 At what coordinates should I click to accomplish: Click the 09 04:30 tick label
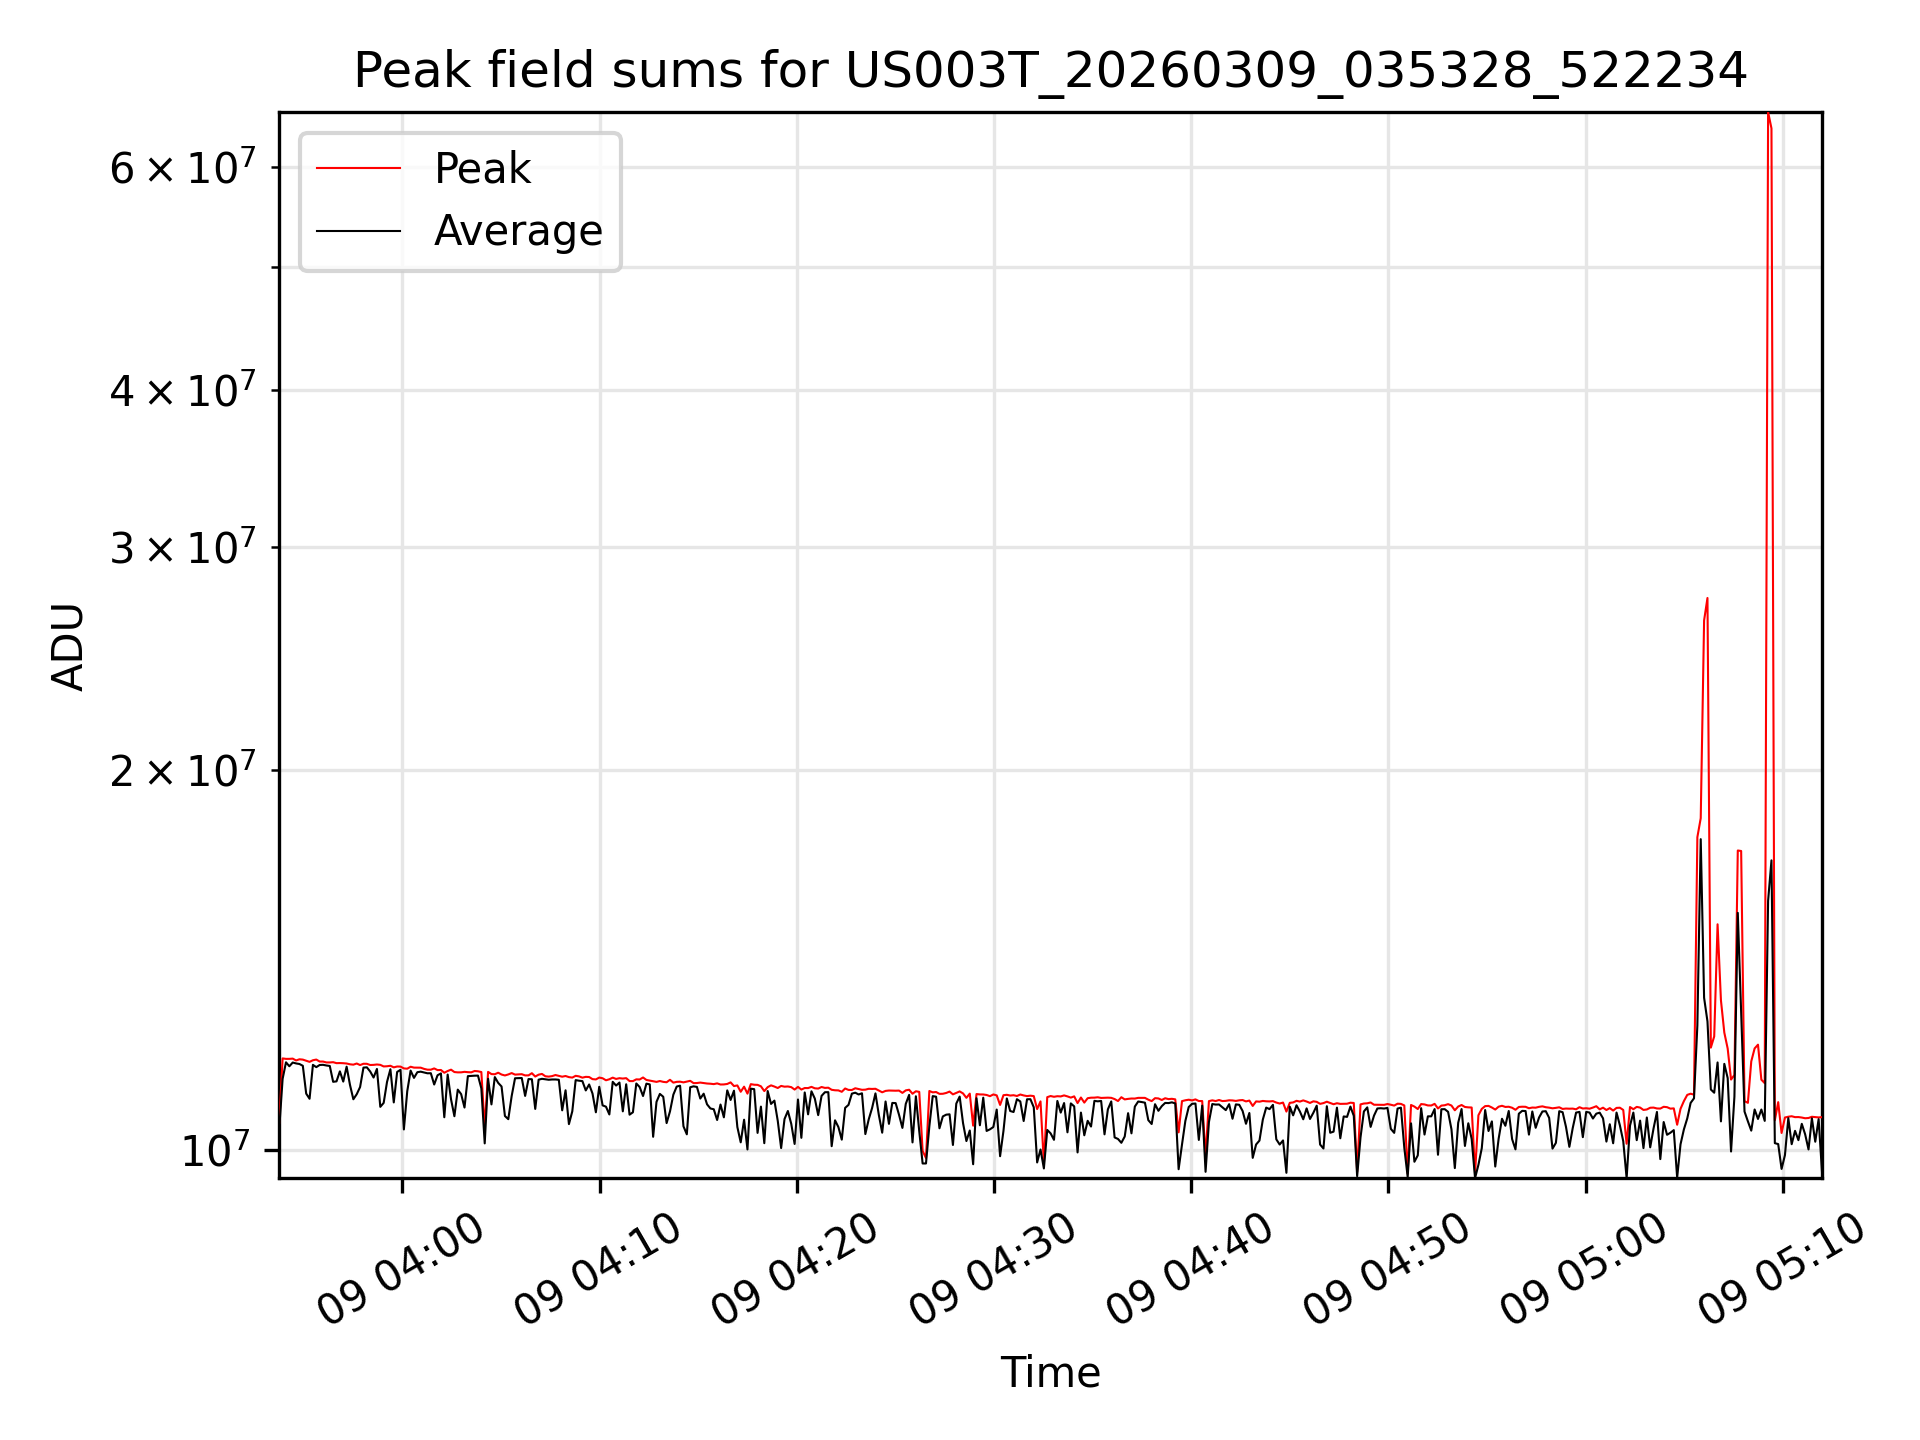point(992,1269)
